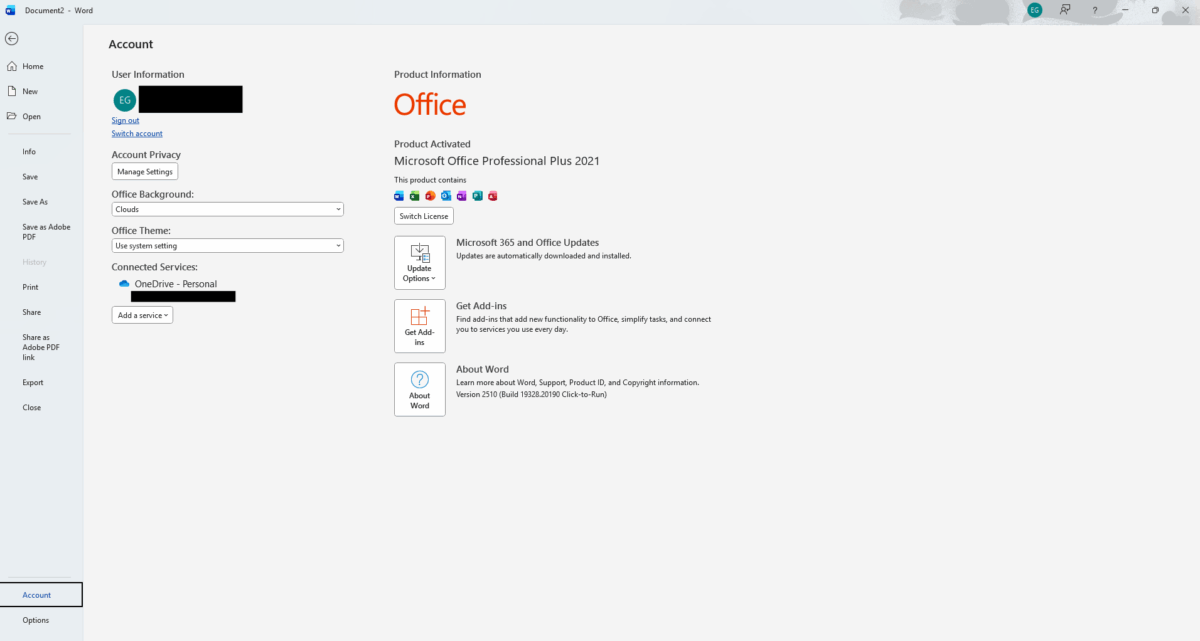Click the Get Add-ins button
1200x641 pixels.
pyautogui.click(x=419, y=325)
